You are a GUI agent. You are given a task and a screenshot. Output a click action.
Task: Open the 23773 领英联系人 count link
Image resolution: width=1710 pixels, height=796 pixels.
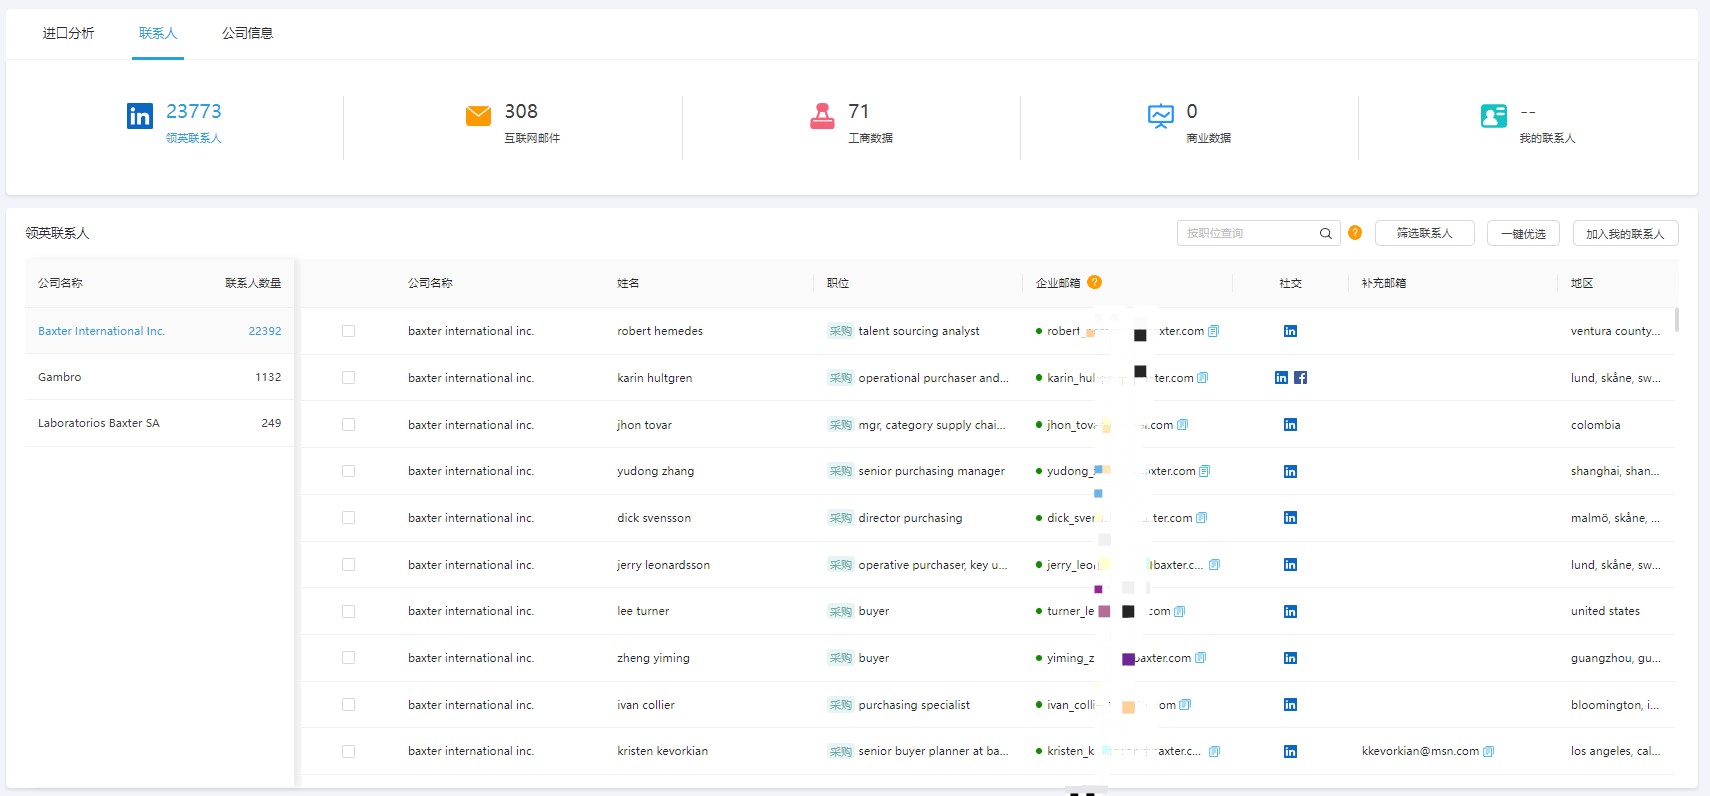(x=194, y=111)
